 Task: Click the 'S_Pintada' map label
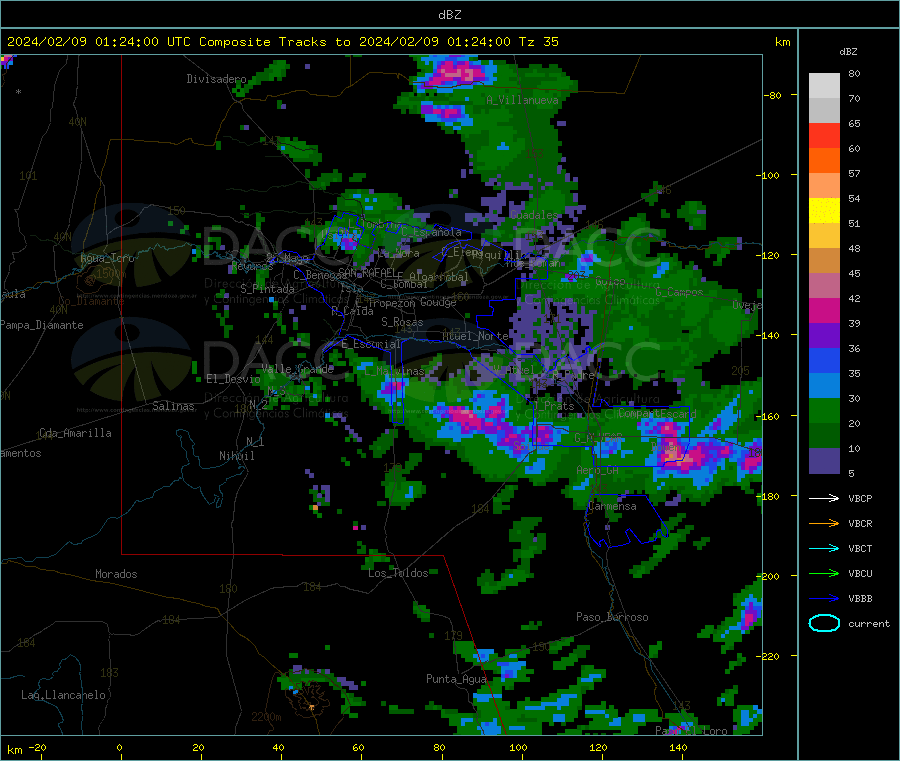(x=267, y=289)
